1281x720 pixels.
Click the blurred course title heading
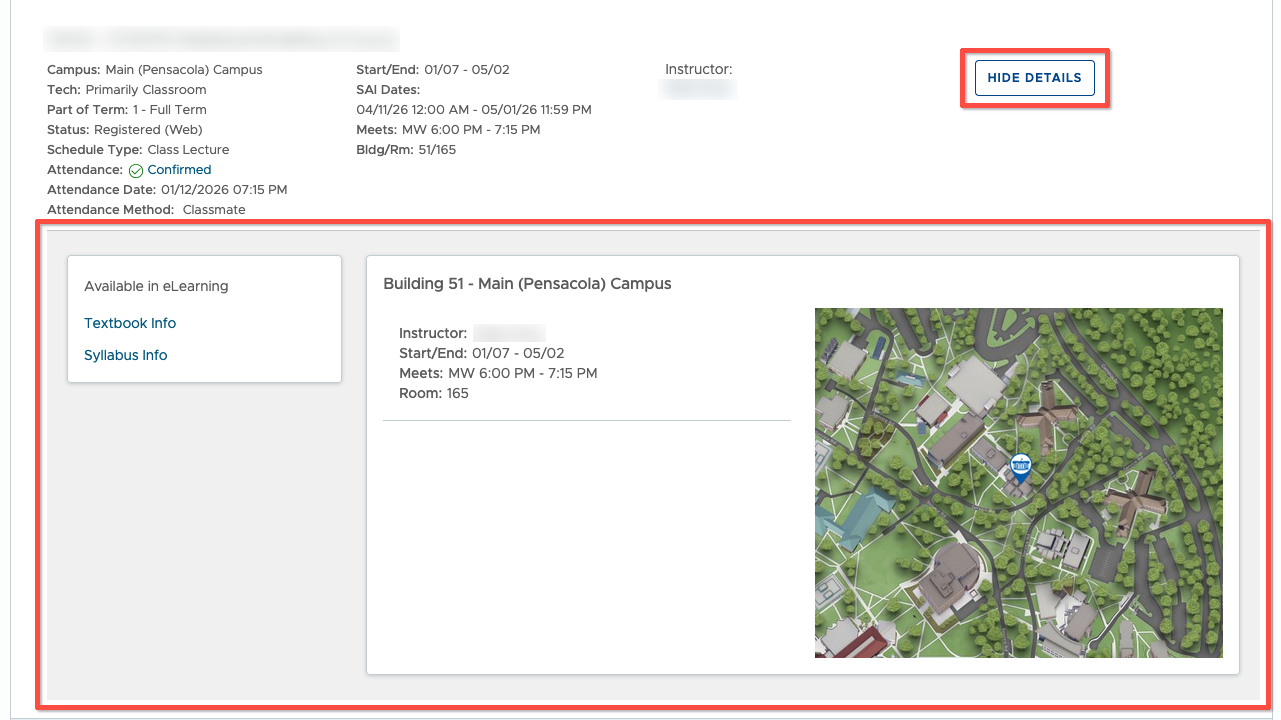click(221, 39)
